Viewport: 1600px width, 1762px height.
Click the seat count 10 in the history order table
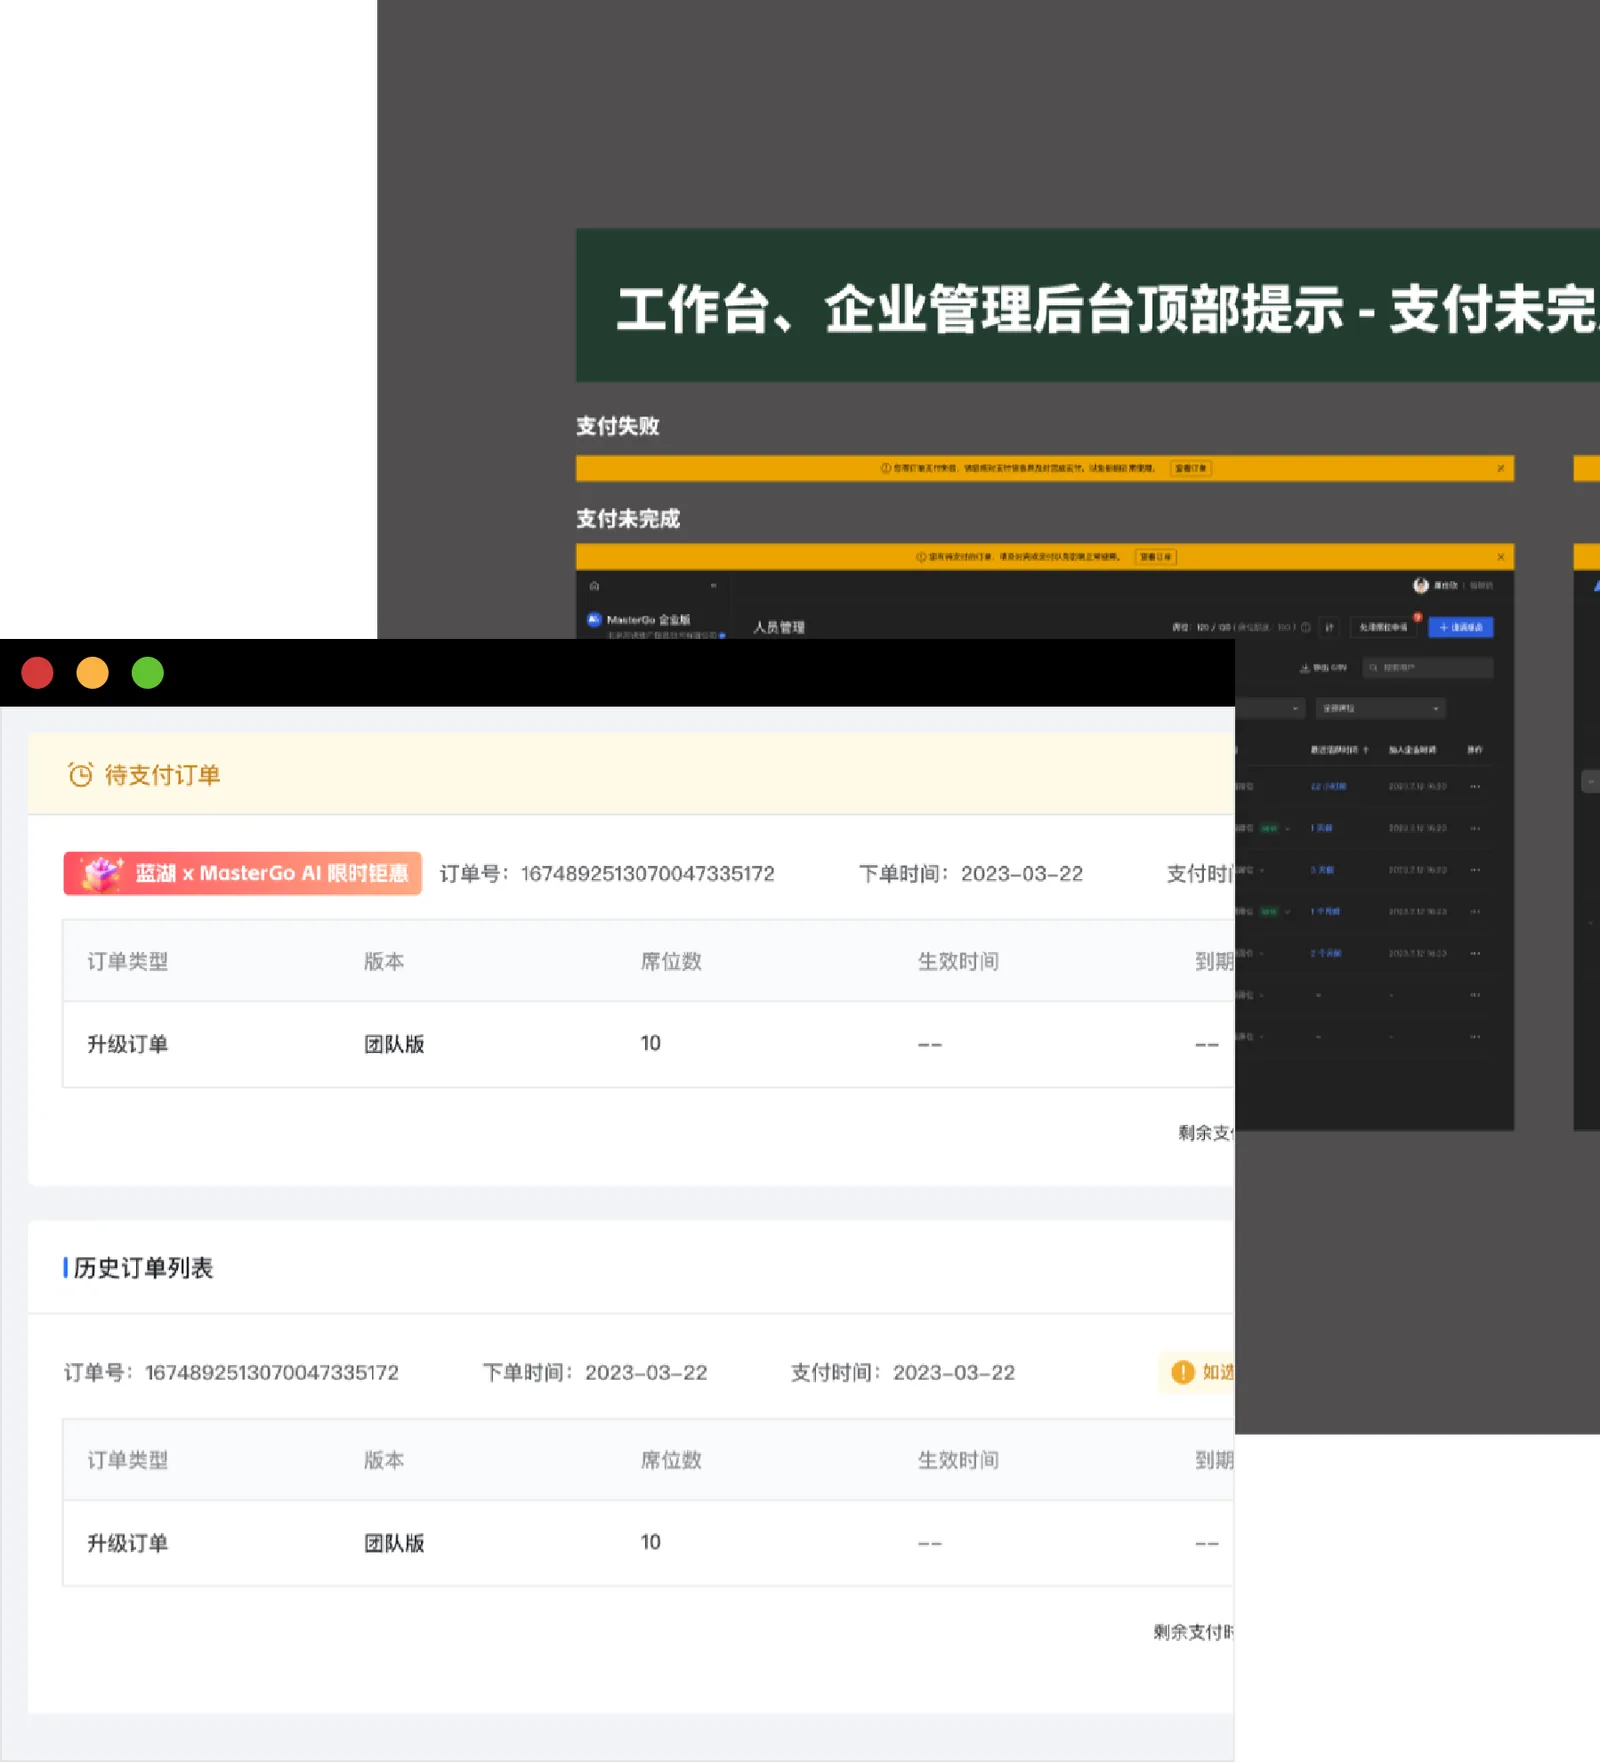point(650,1542)
